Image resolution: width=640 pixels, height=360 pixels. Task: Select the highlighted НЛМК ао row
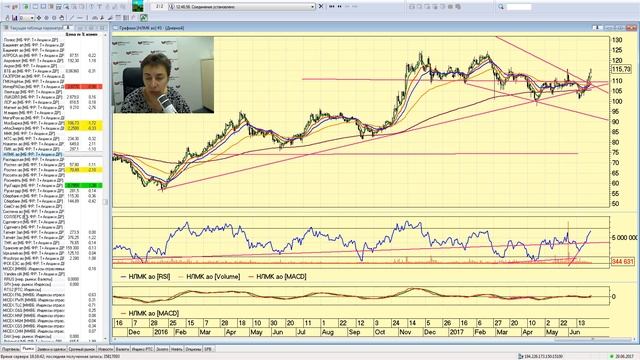(52, 154)
